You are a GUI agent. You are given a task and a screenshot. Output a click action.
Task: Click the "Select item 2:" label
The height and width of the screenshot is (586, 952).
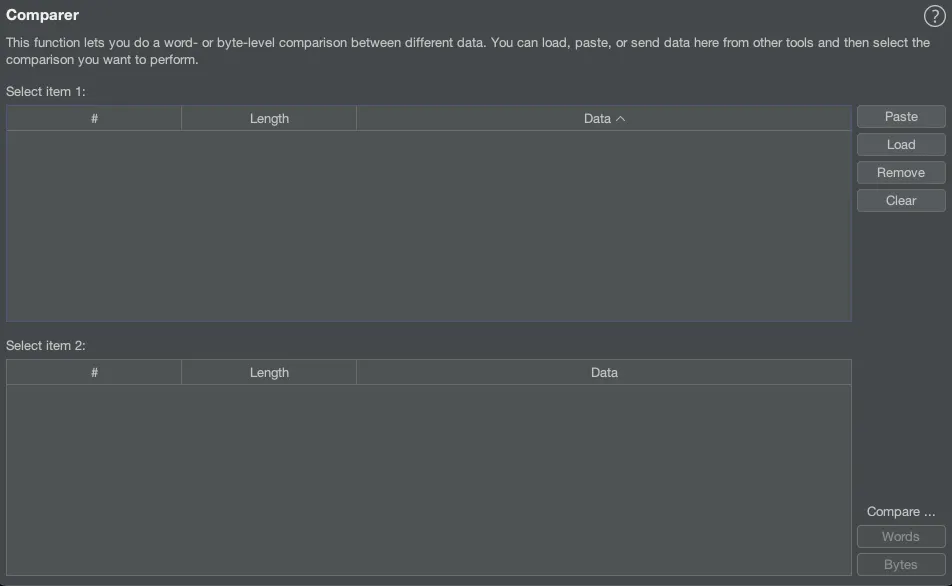click(46, 346)
